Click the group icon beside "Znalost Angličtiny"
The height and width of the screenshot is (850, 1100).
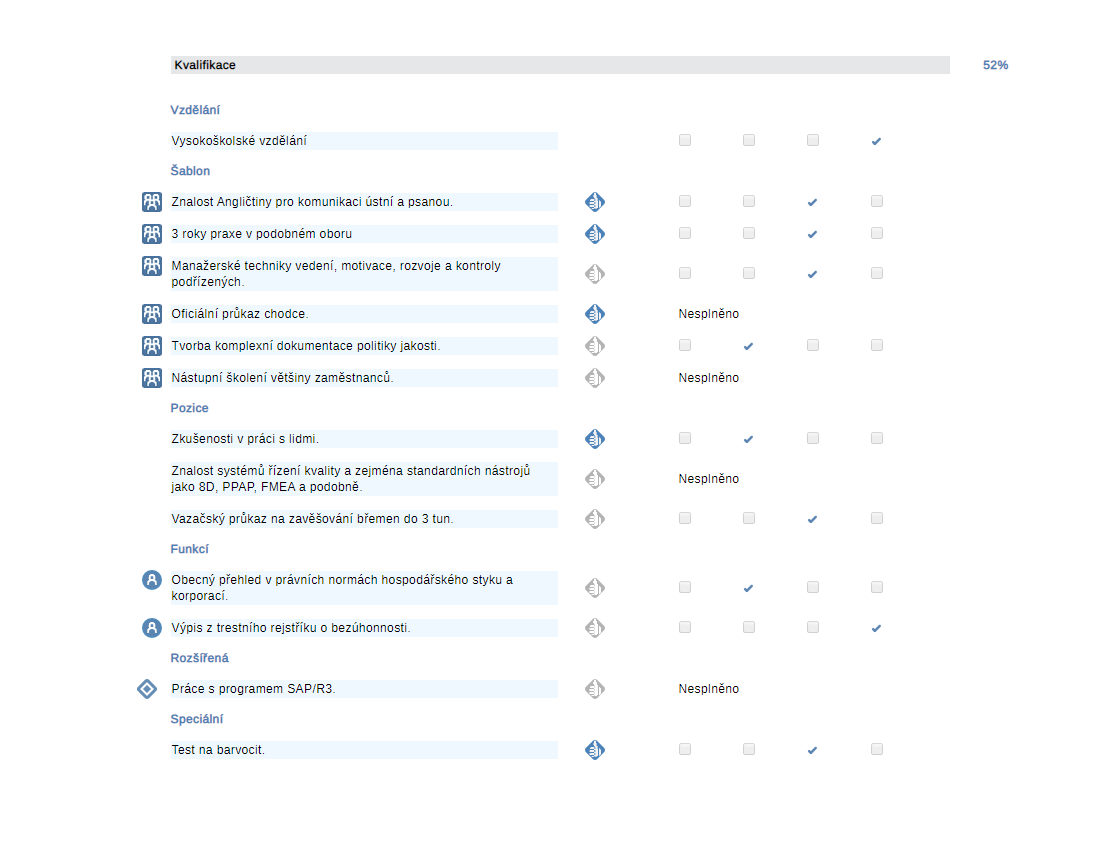coord(152,202)
